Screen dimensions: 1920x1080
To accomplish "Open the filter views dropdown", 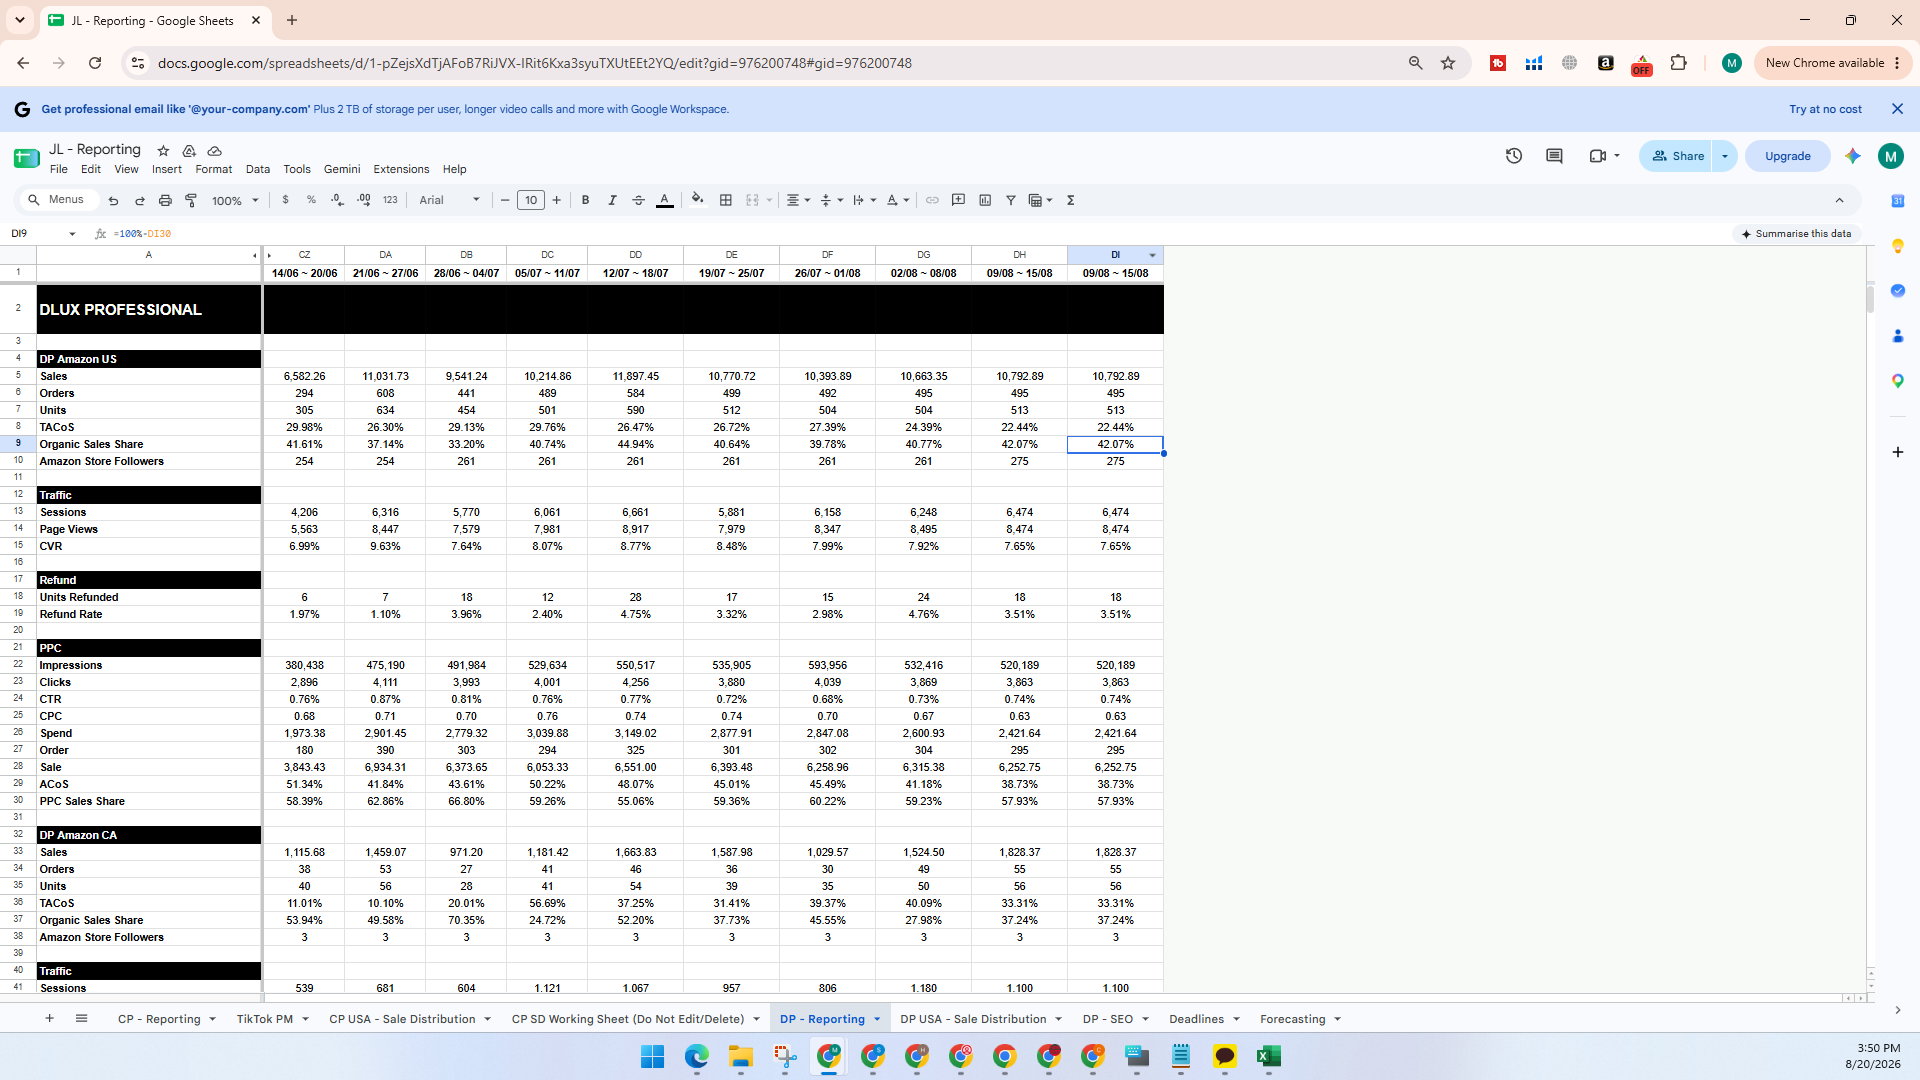I will (x=1041, y=200).
